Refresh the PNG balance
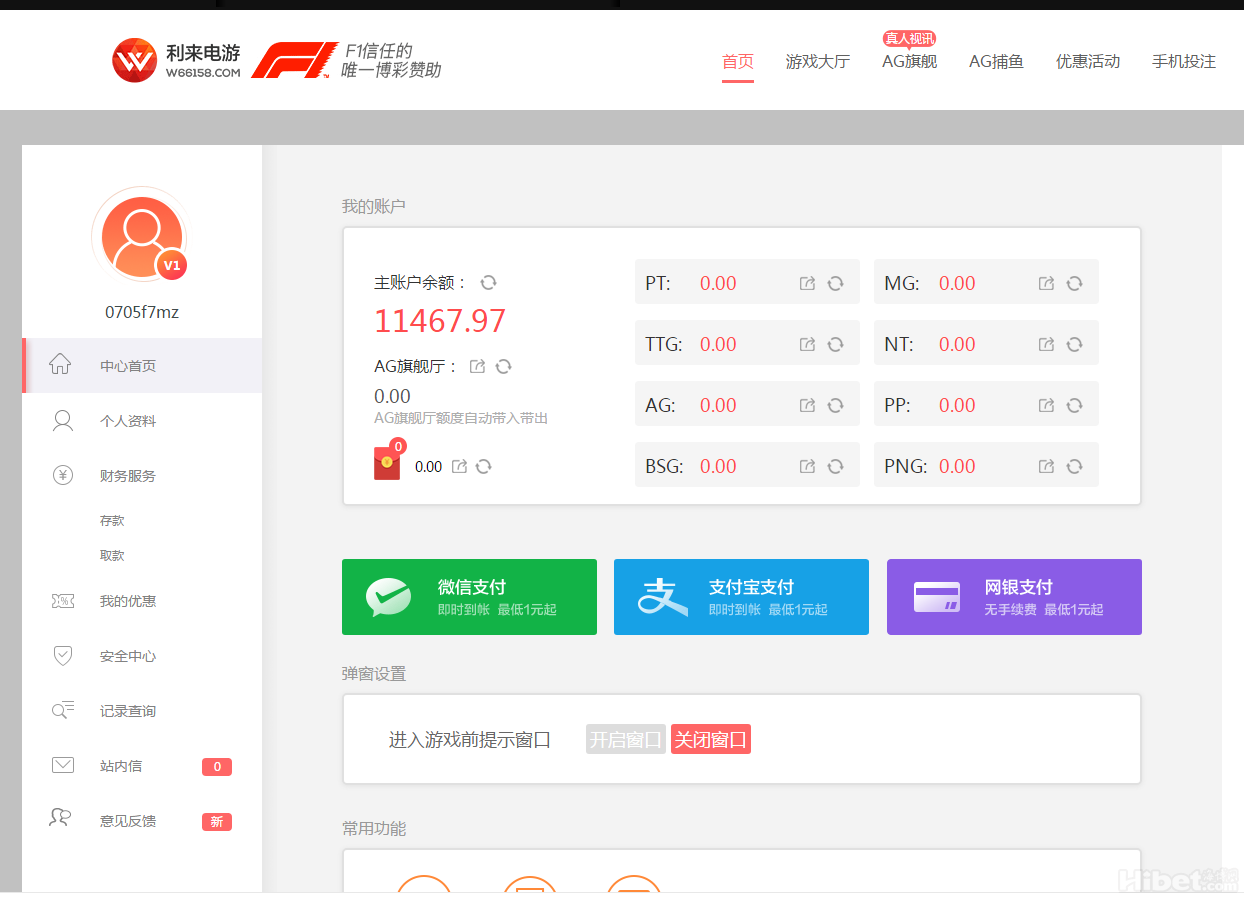Viewport: 1244px width, 906px height. [x=1074, y=467]
